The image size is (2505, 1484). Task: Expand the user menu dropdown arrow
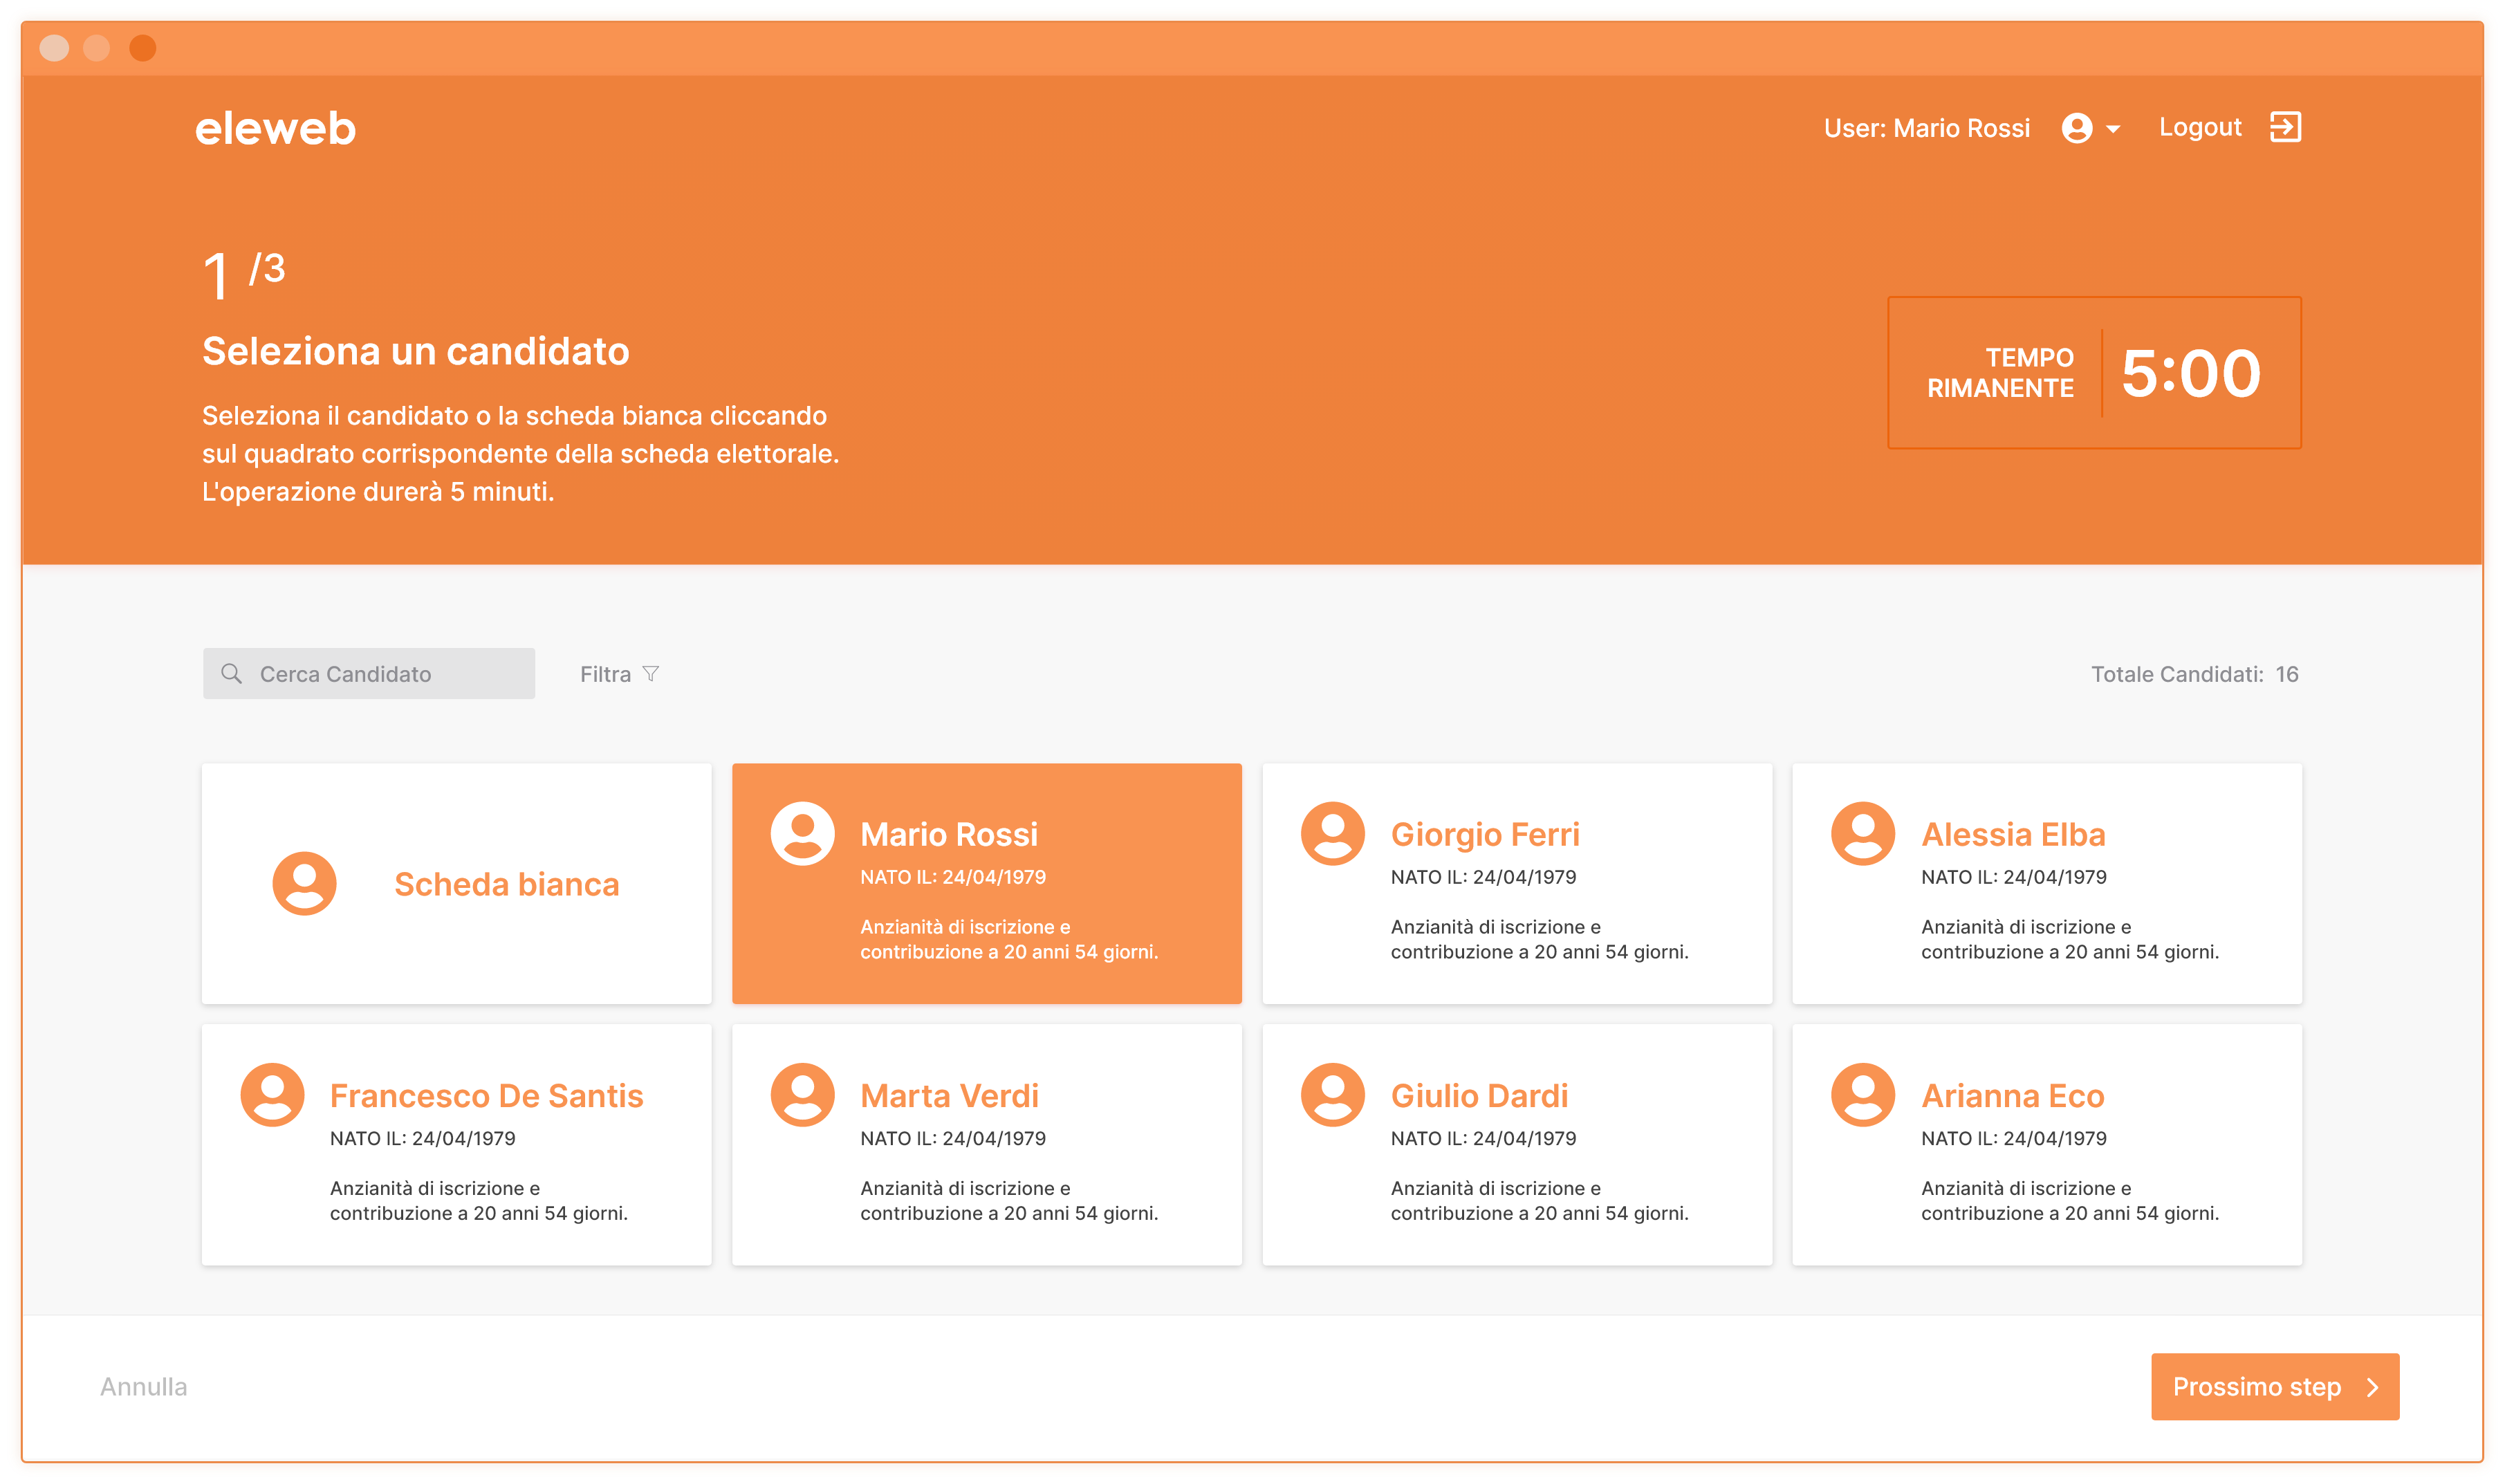[x=2112, y=129]
